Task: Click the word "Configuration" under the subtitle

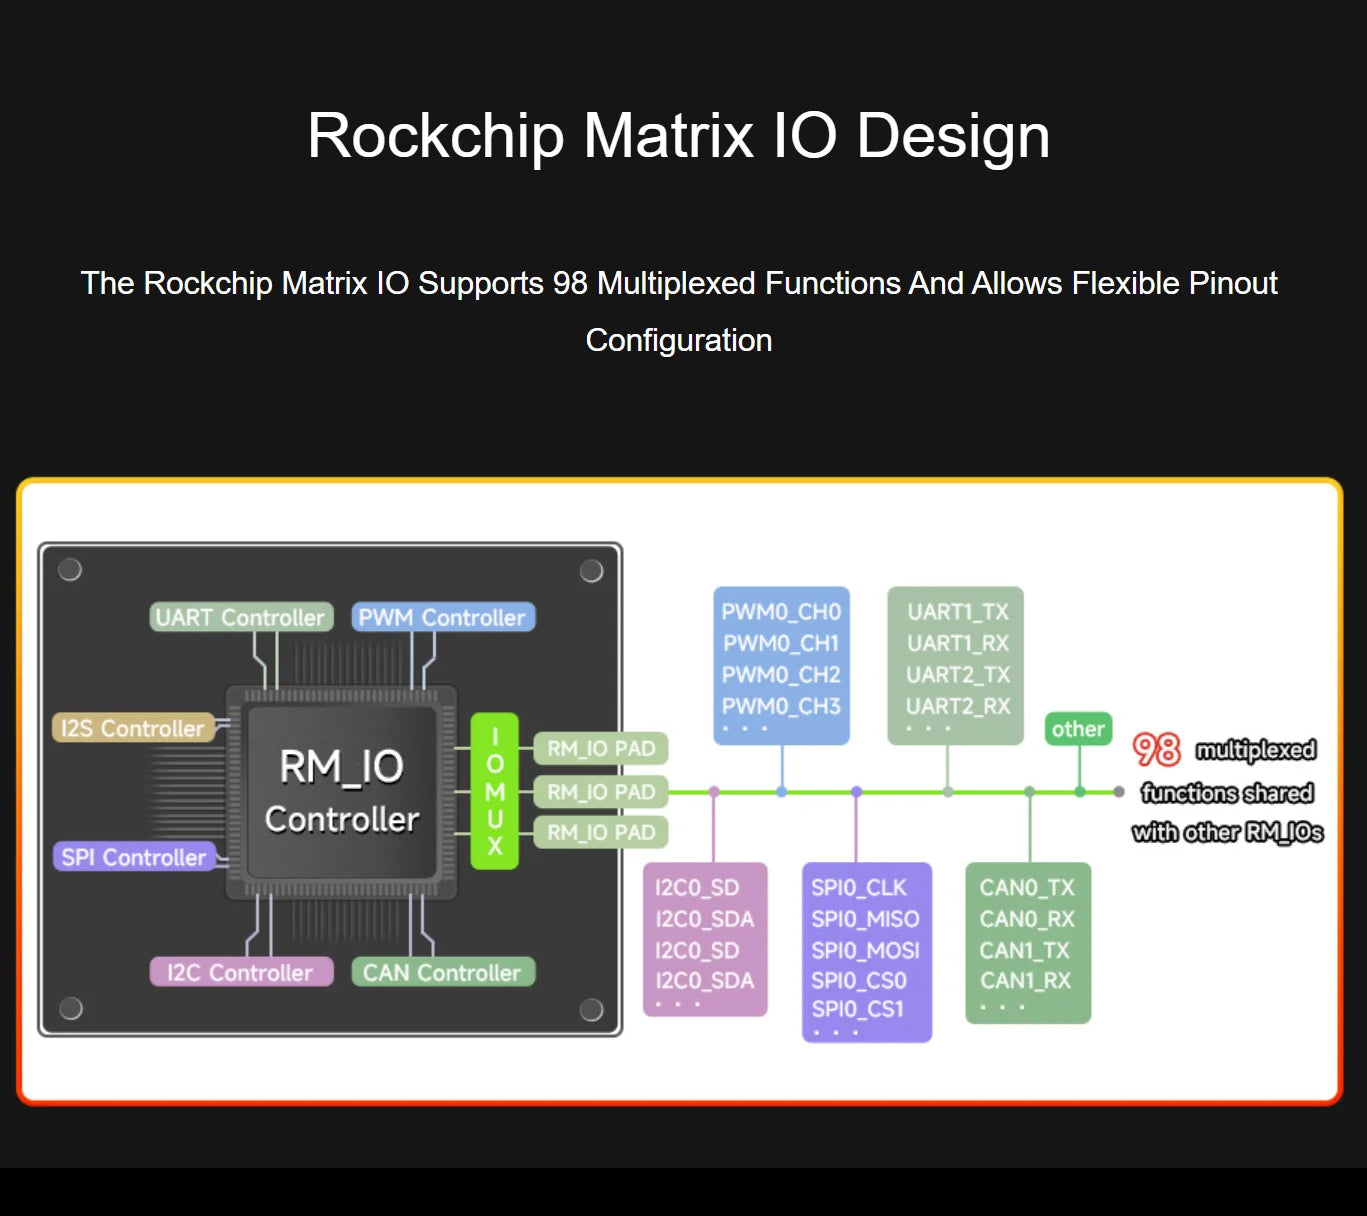Action: point(678,340)
